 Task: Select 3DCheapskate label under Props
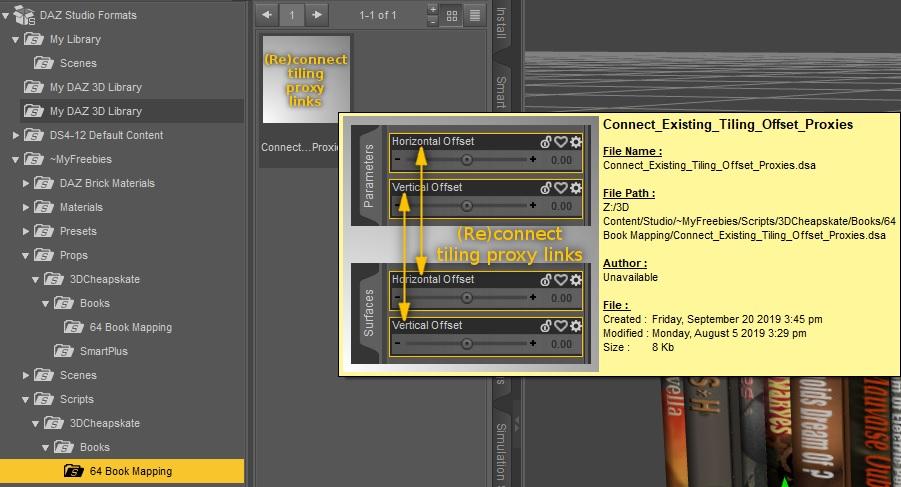tap(105, 279)
